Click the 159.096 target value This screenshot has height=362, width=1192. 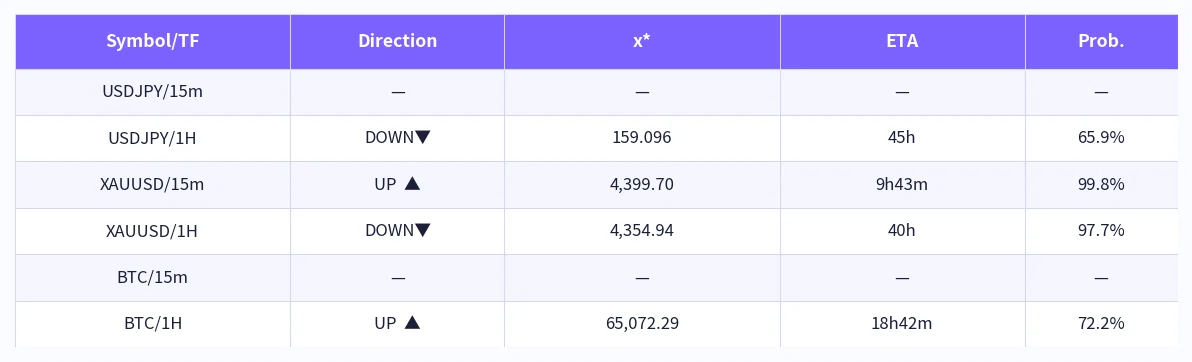pyautogui.click(x=642, y=138)
